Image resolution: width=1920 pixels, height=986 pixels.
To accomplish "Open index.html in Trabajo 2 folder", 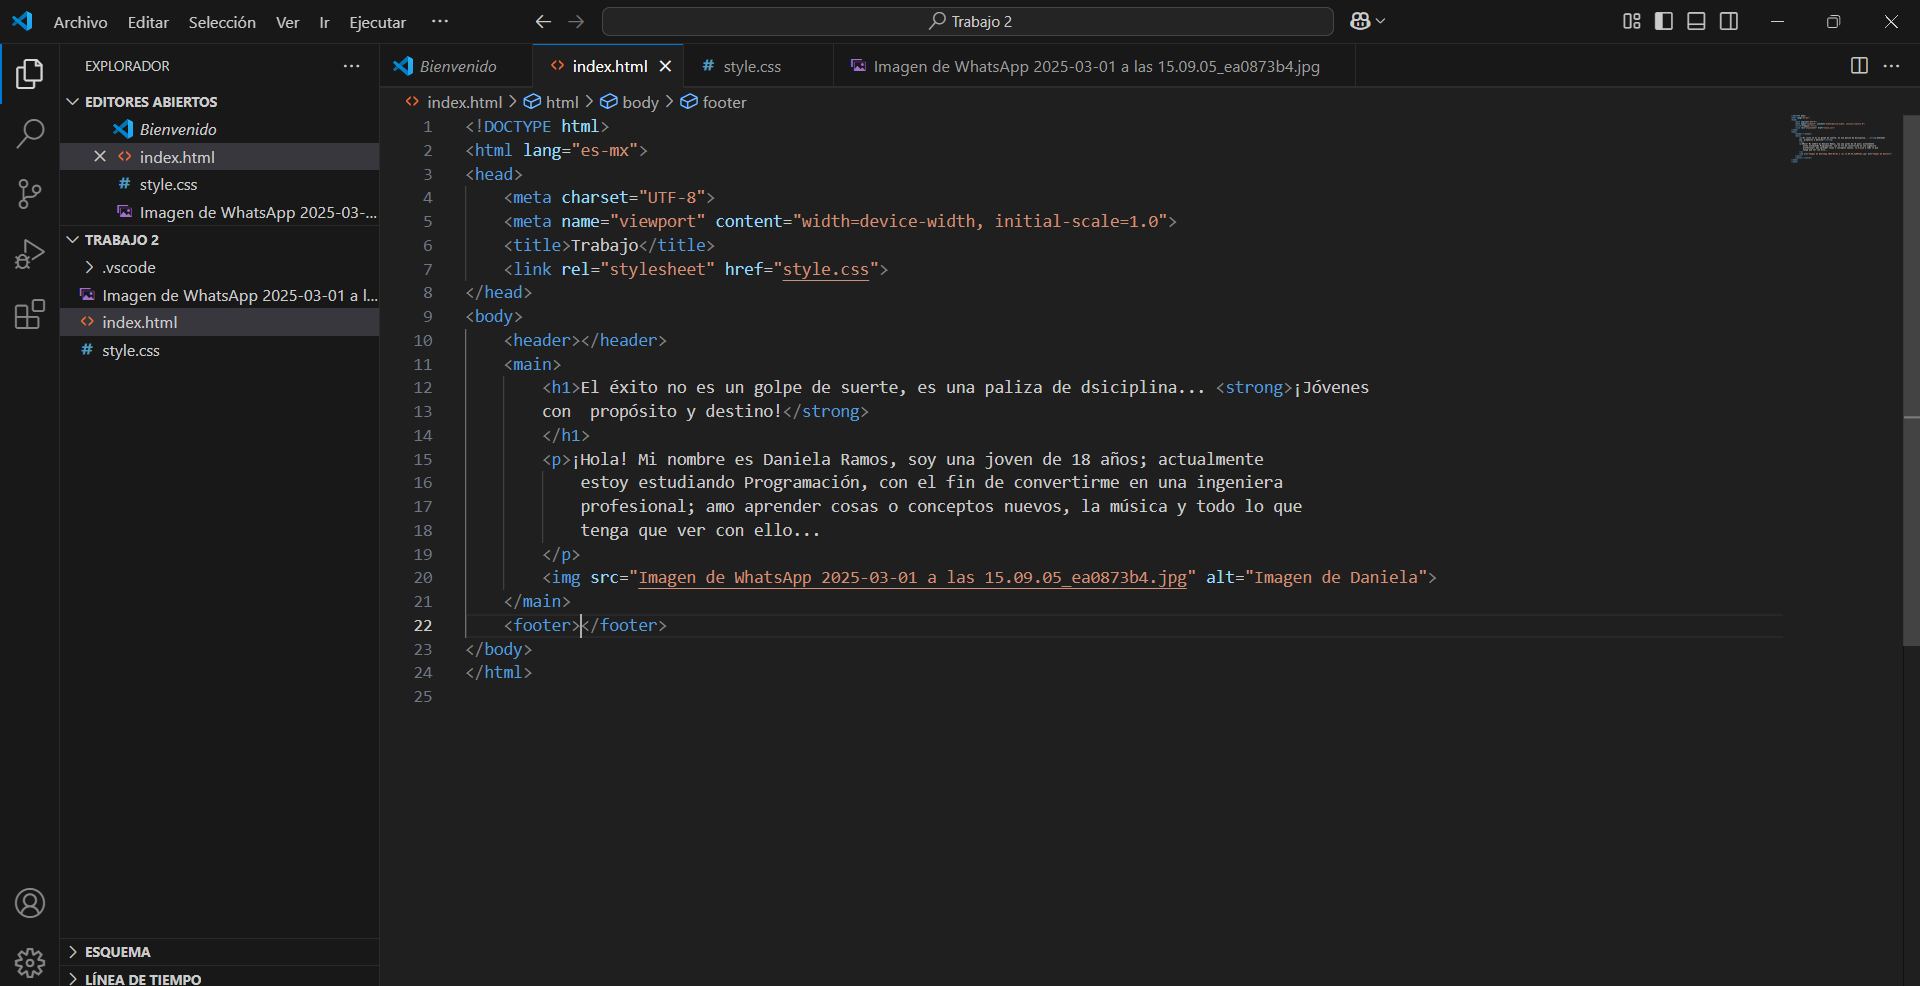I will (219, 322).
